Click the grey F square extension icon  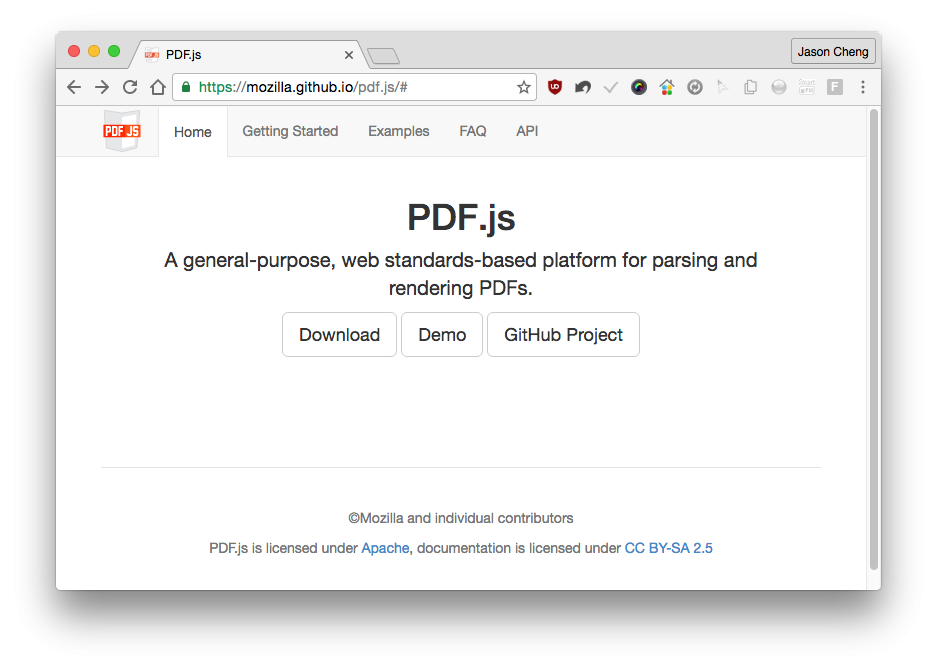click(835, 87)
